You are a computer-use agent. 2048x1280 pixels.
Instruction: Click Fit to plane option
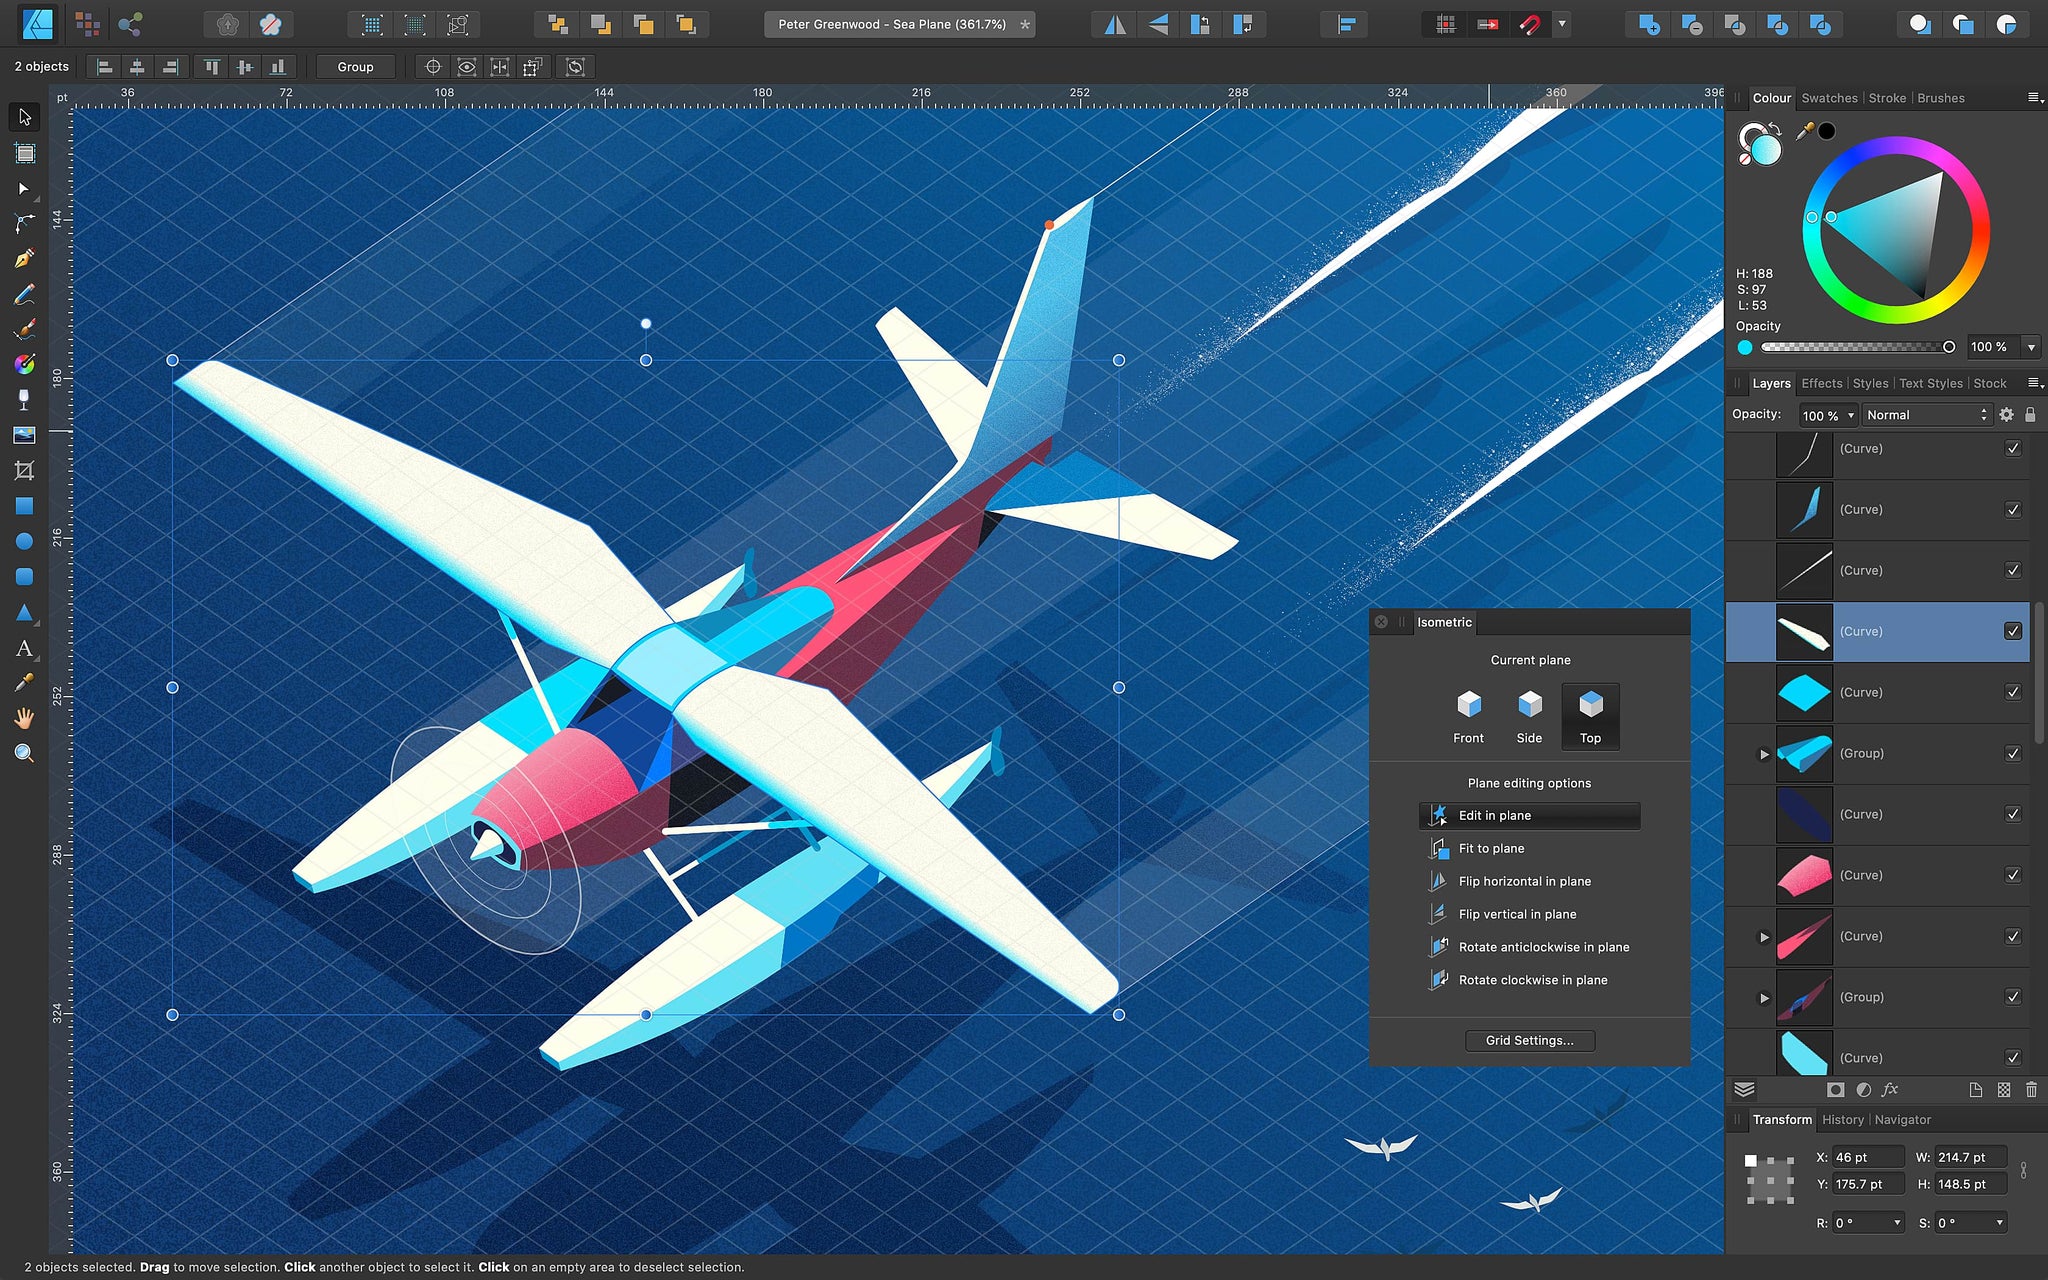(x=1491, y=848)
